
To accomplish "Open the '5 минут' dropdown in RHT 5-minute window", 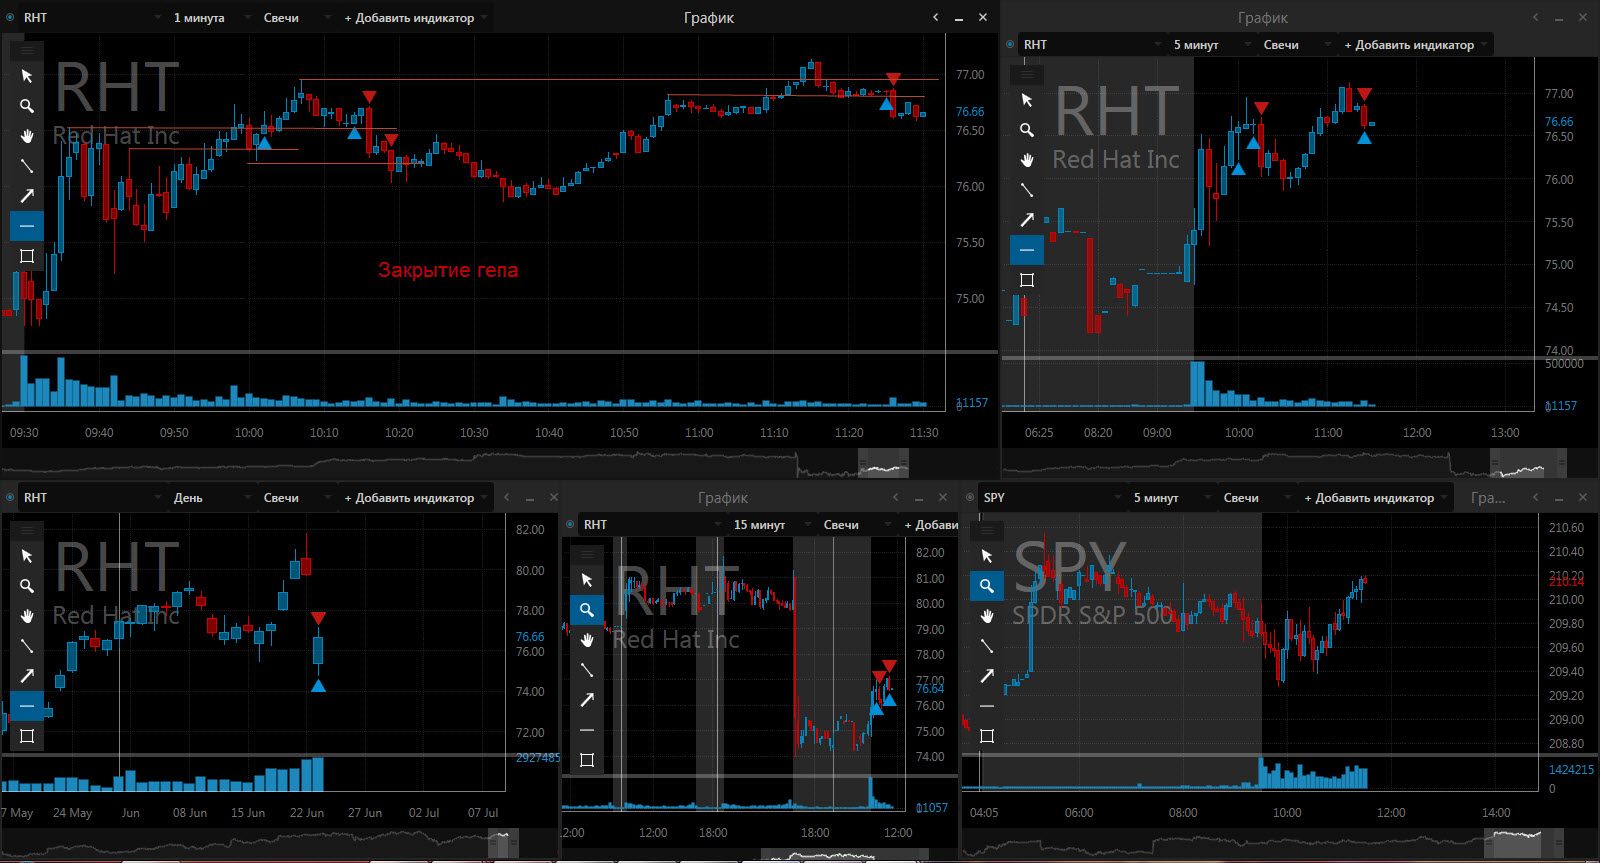I will tap(1210, 44).
